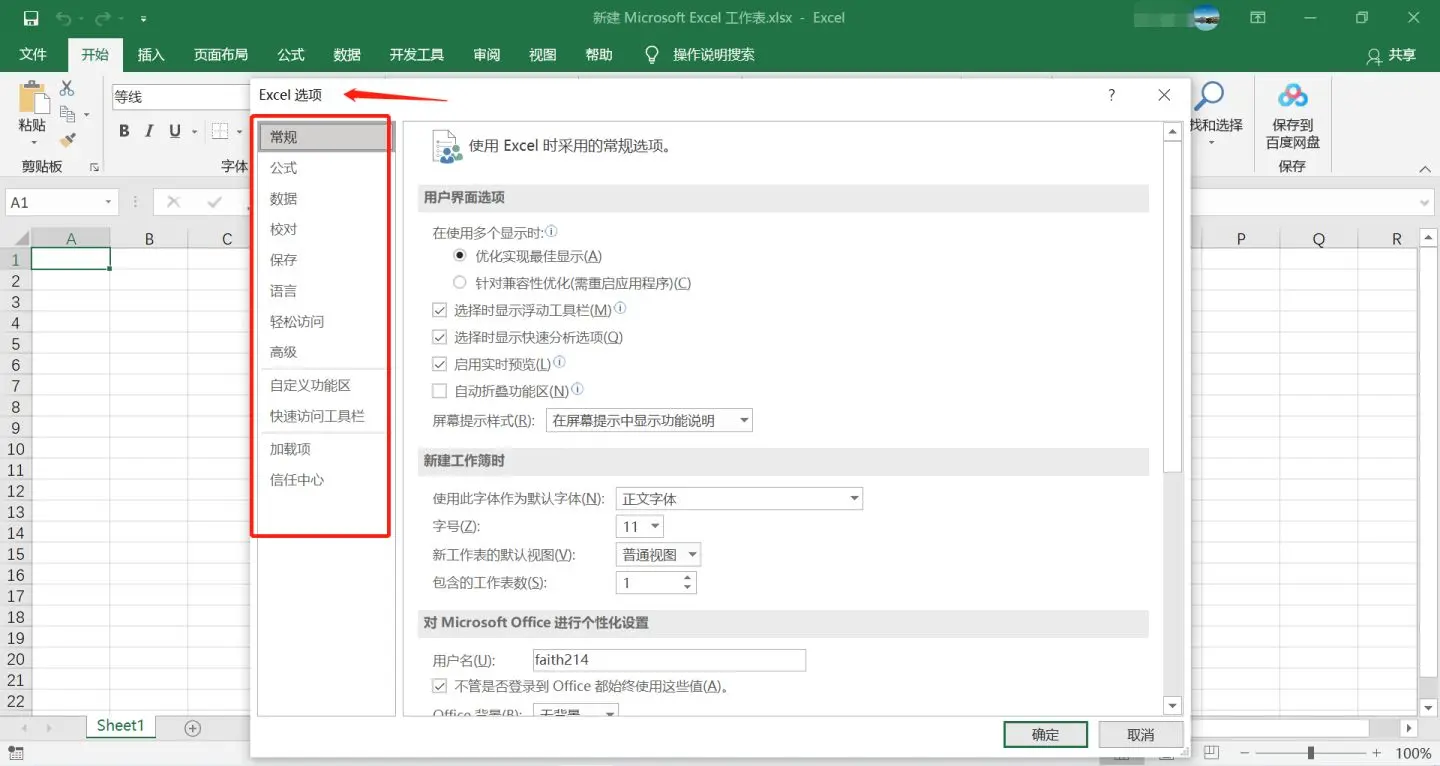Switch to the 开发工具 ribbon tab
1440x766 pixels.
click(417, 55)
